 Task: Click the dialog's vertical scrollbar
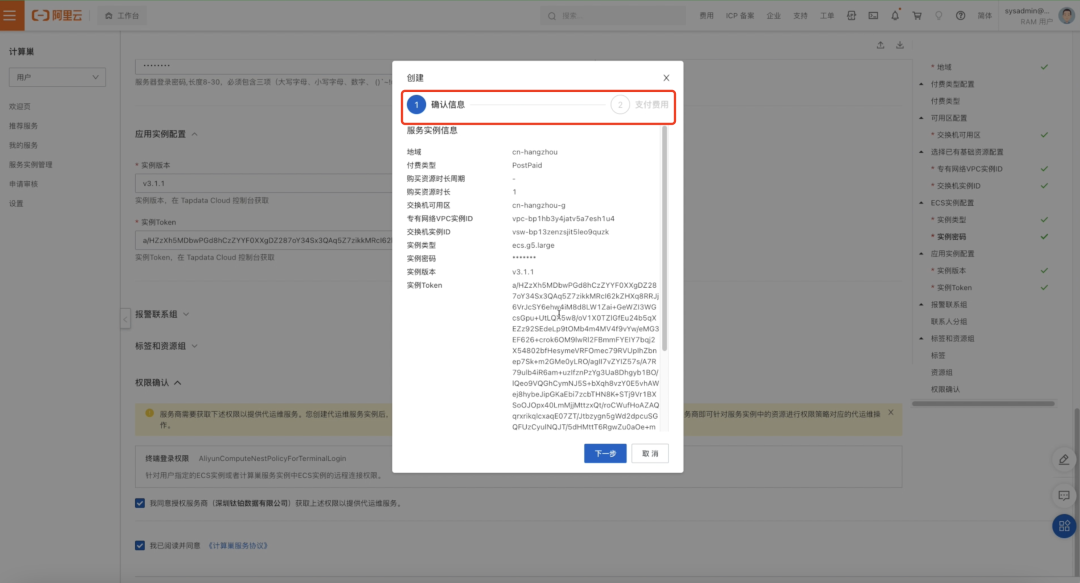point(665,238)
